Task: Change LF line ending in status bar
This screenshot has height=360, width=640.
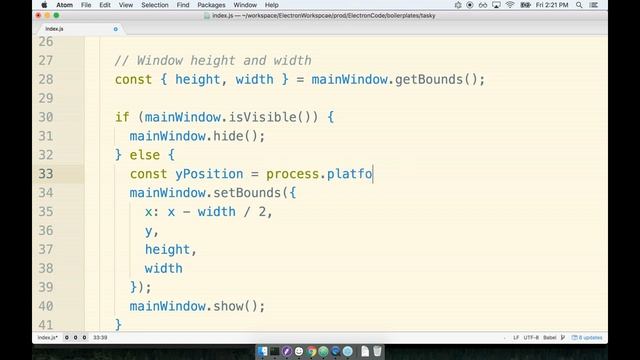Action: click(x=516, y=338)
